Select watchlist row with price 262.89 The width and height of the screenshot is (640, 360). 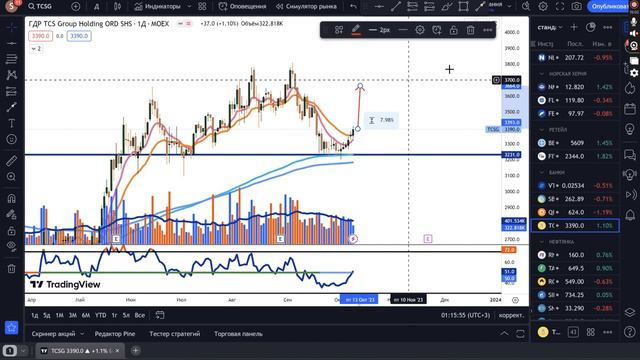coord(575,199)
